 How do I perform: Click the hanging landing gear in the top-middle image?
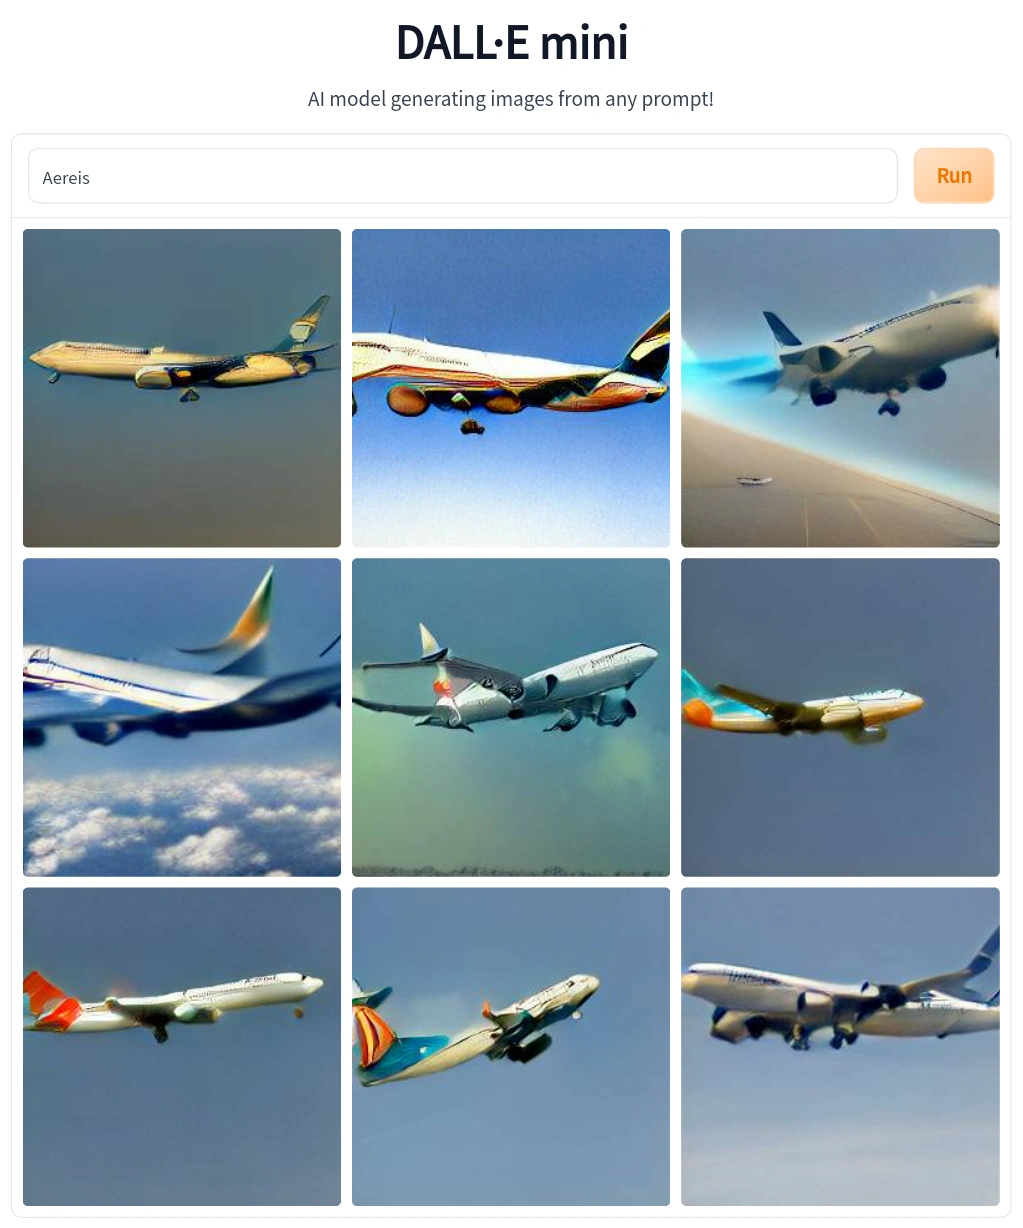(471, 426)
